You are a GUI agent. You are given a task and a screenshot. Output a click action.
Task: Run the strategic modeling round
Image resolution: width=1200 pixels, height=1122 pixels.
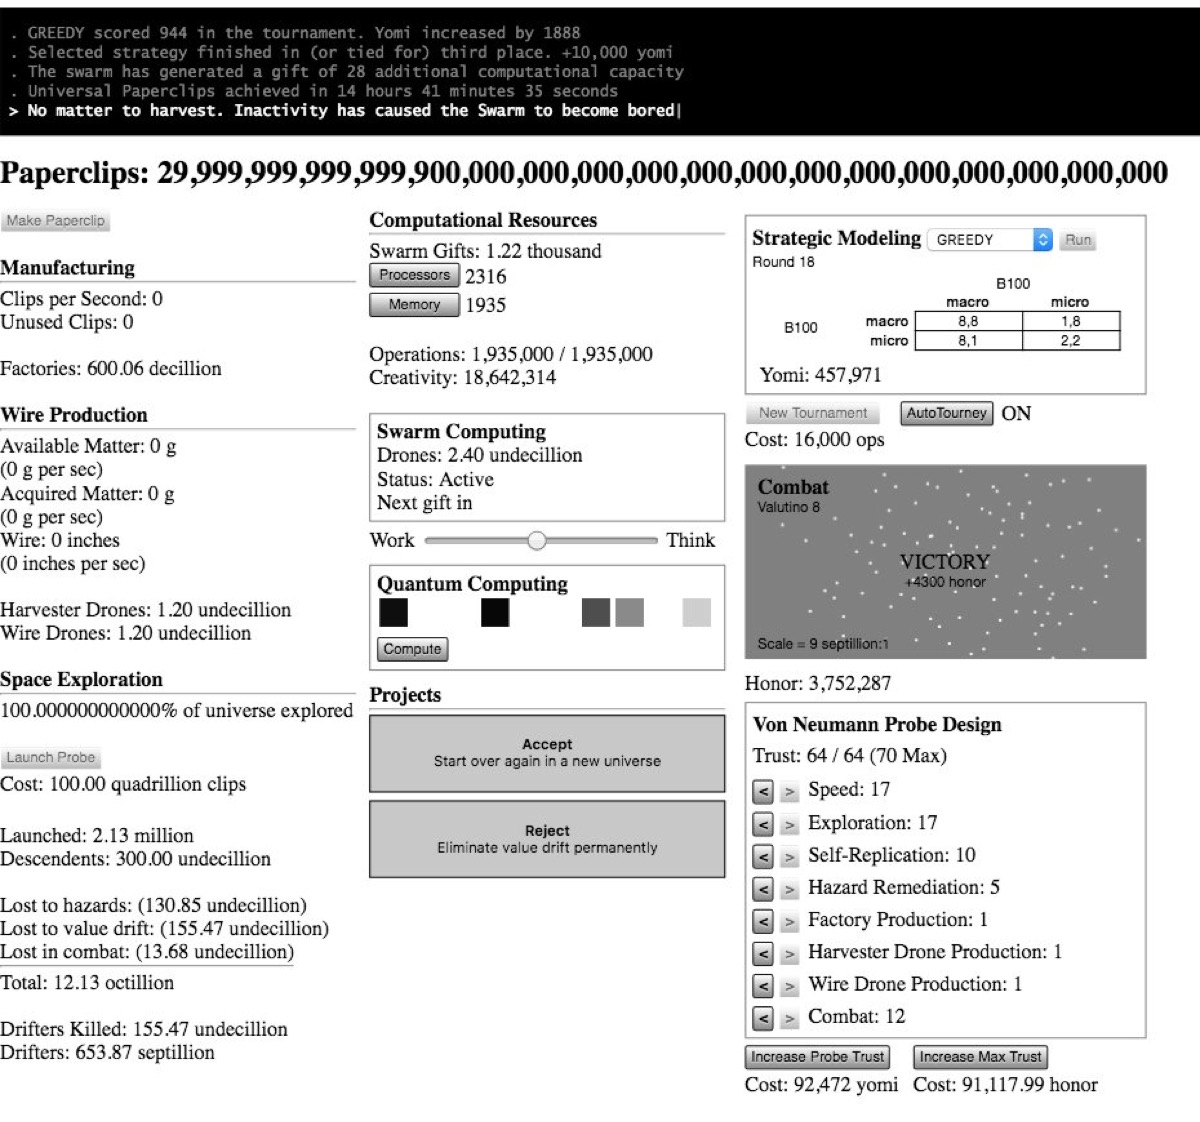click(x=1078, y=240)
